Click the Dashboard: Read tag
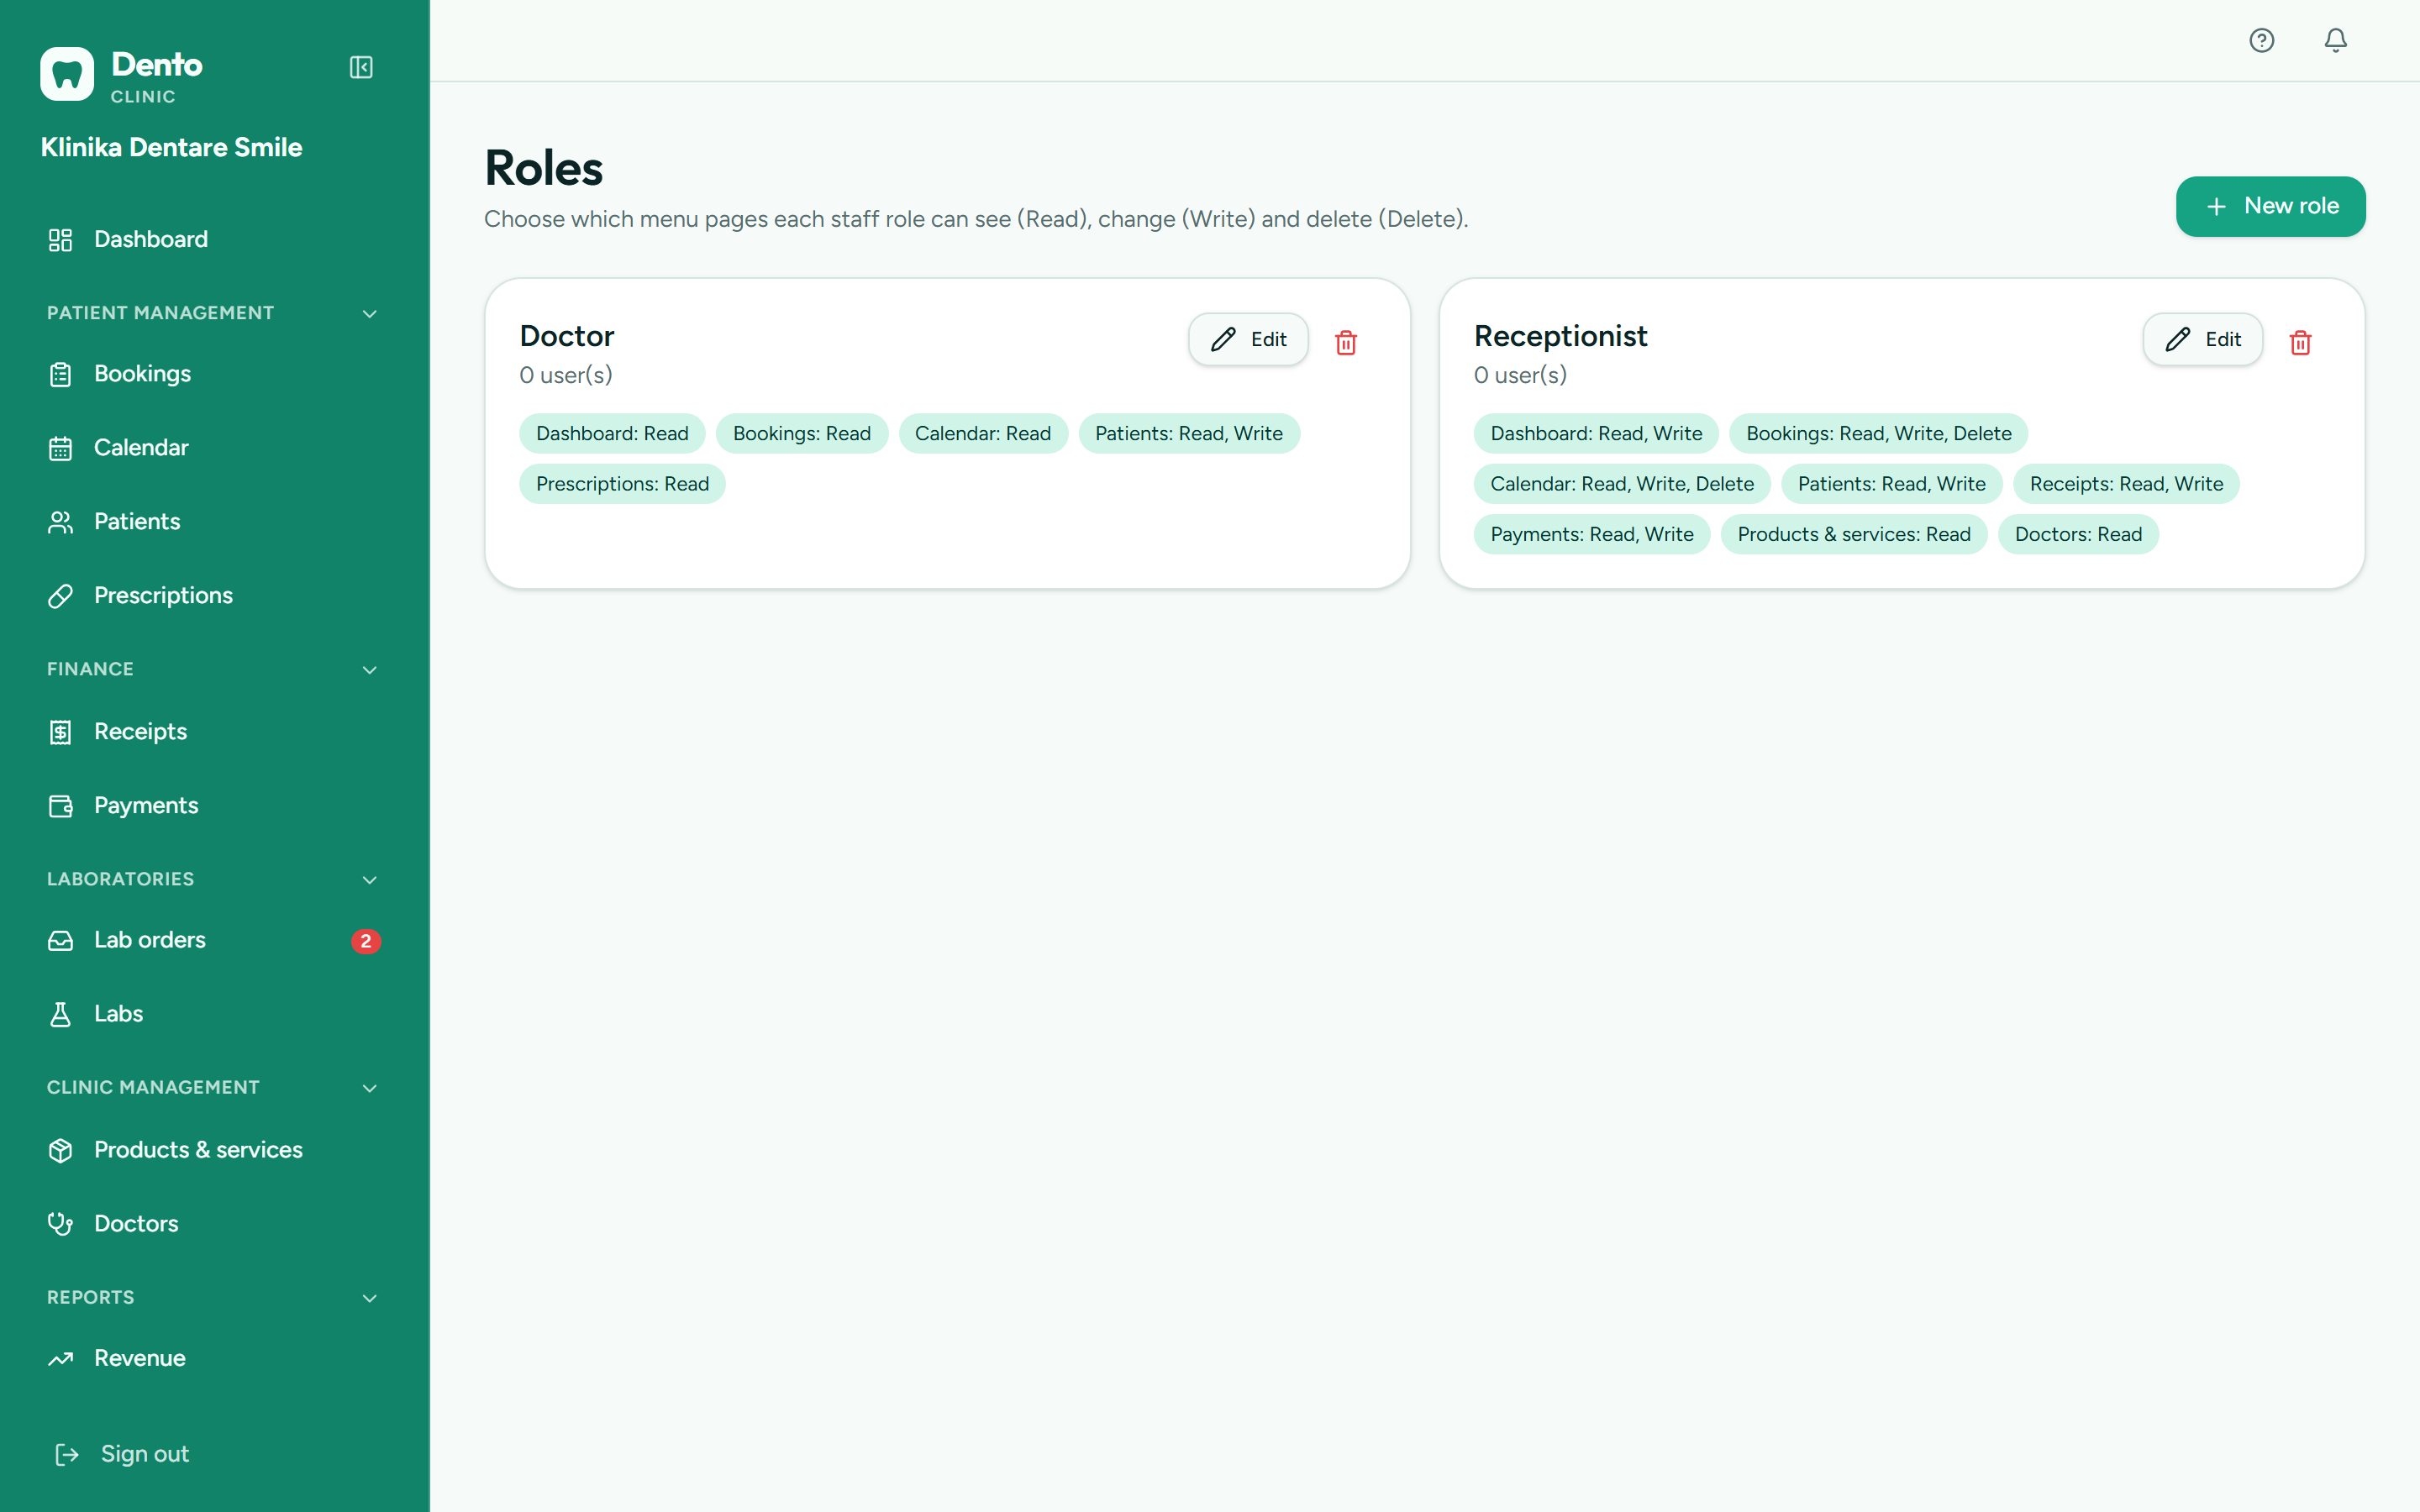Image resolution: width=2420 pixels, height=1512 pixels. point(612,434)
